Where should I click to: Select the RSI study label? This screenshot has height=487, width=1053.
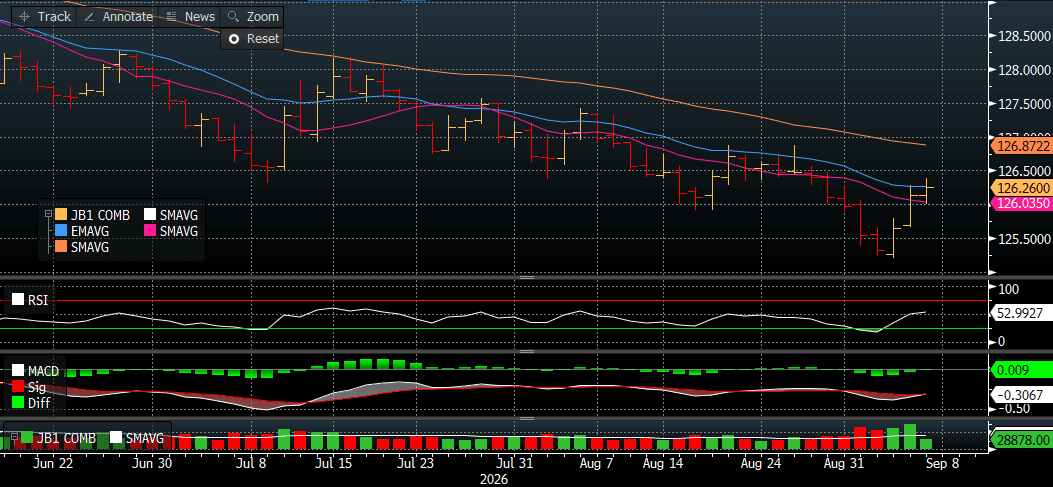pyautogui.click(x=37, y=300)
